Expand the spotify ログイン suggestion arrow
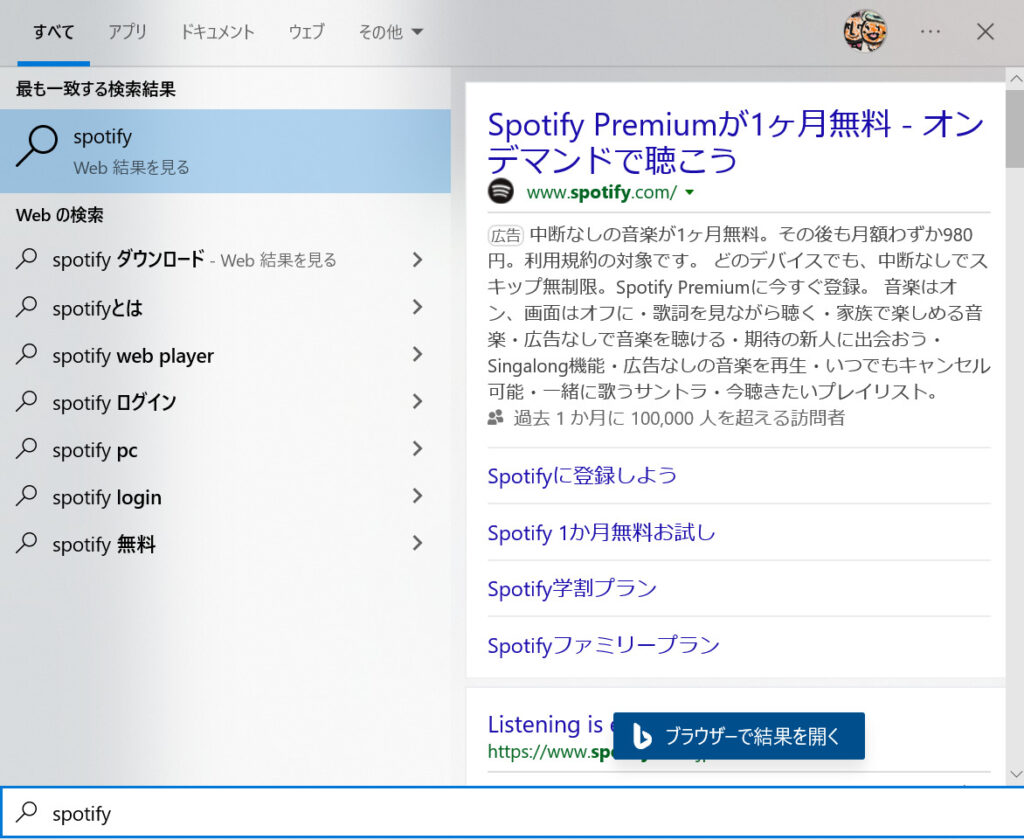Image resolution: width=1024 pixels, height=840 pixels. 418,401
